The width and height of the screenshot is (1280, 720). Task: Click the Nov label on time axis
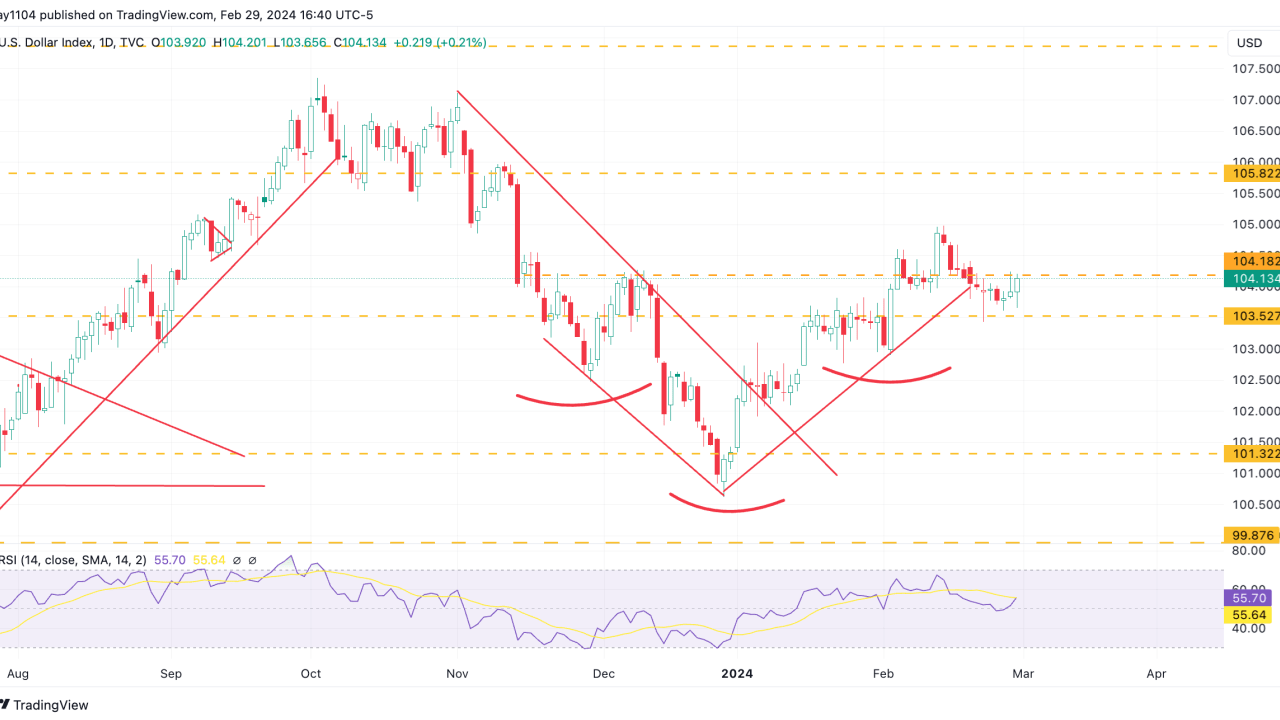click(x=457, y=674)
